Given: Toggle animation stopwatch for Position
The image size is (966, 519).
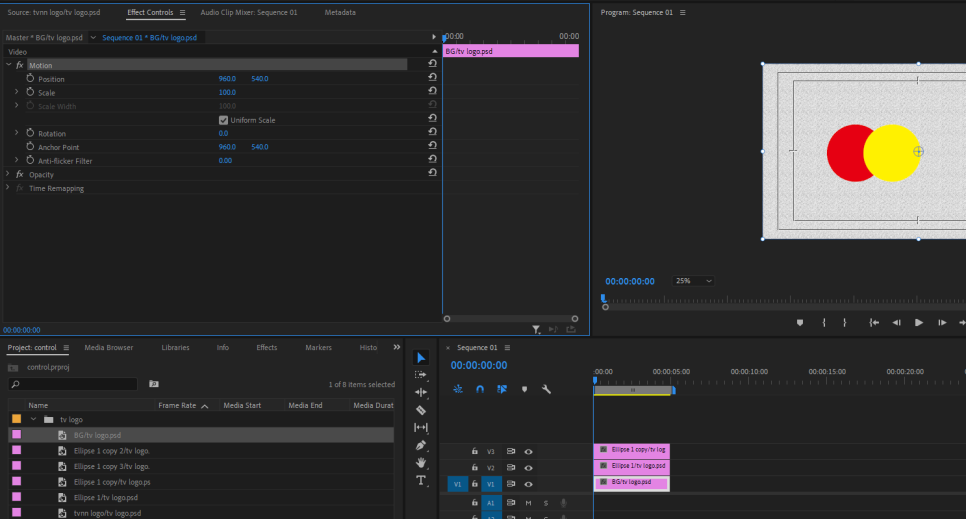Looking at the screenshot, I should pos(30,78).
